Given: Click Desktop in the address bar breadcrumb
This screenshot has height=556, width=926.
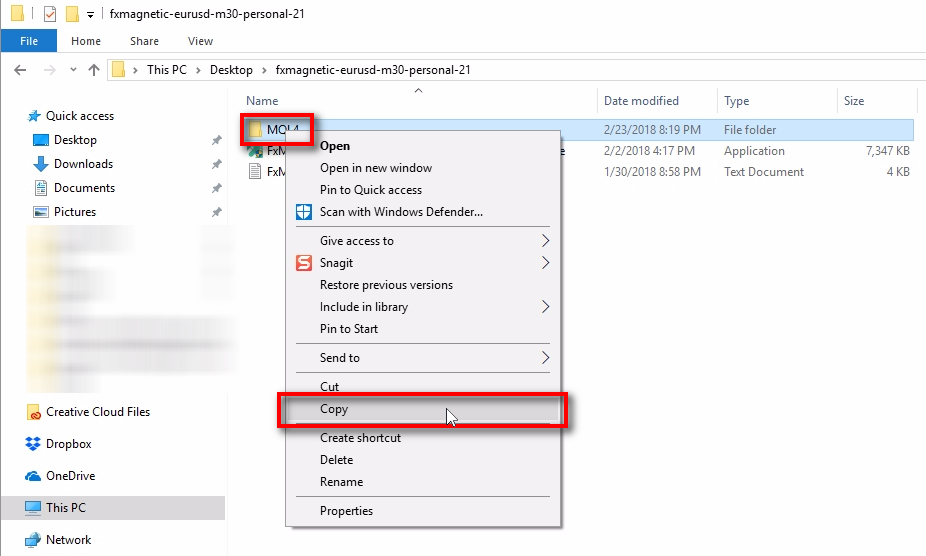Looking at the screenshot, I should pyautogui.click(x=231, y=70).
